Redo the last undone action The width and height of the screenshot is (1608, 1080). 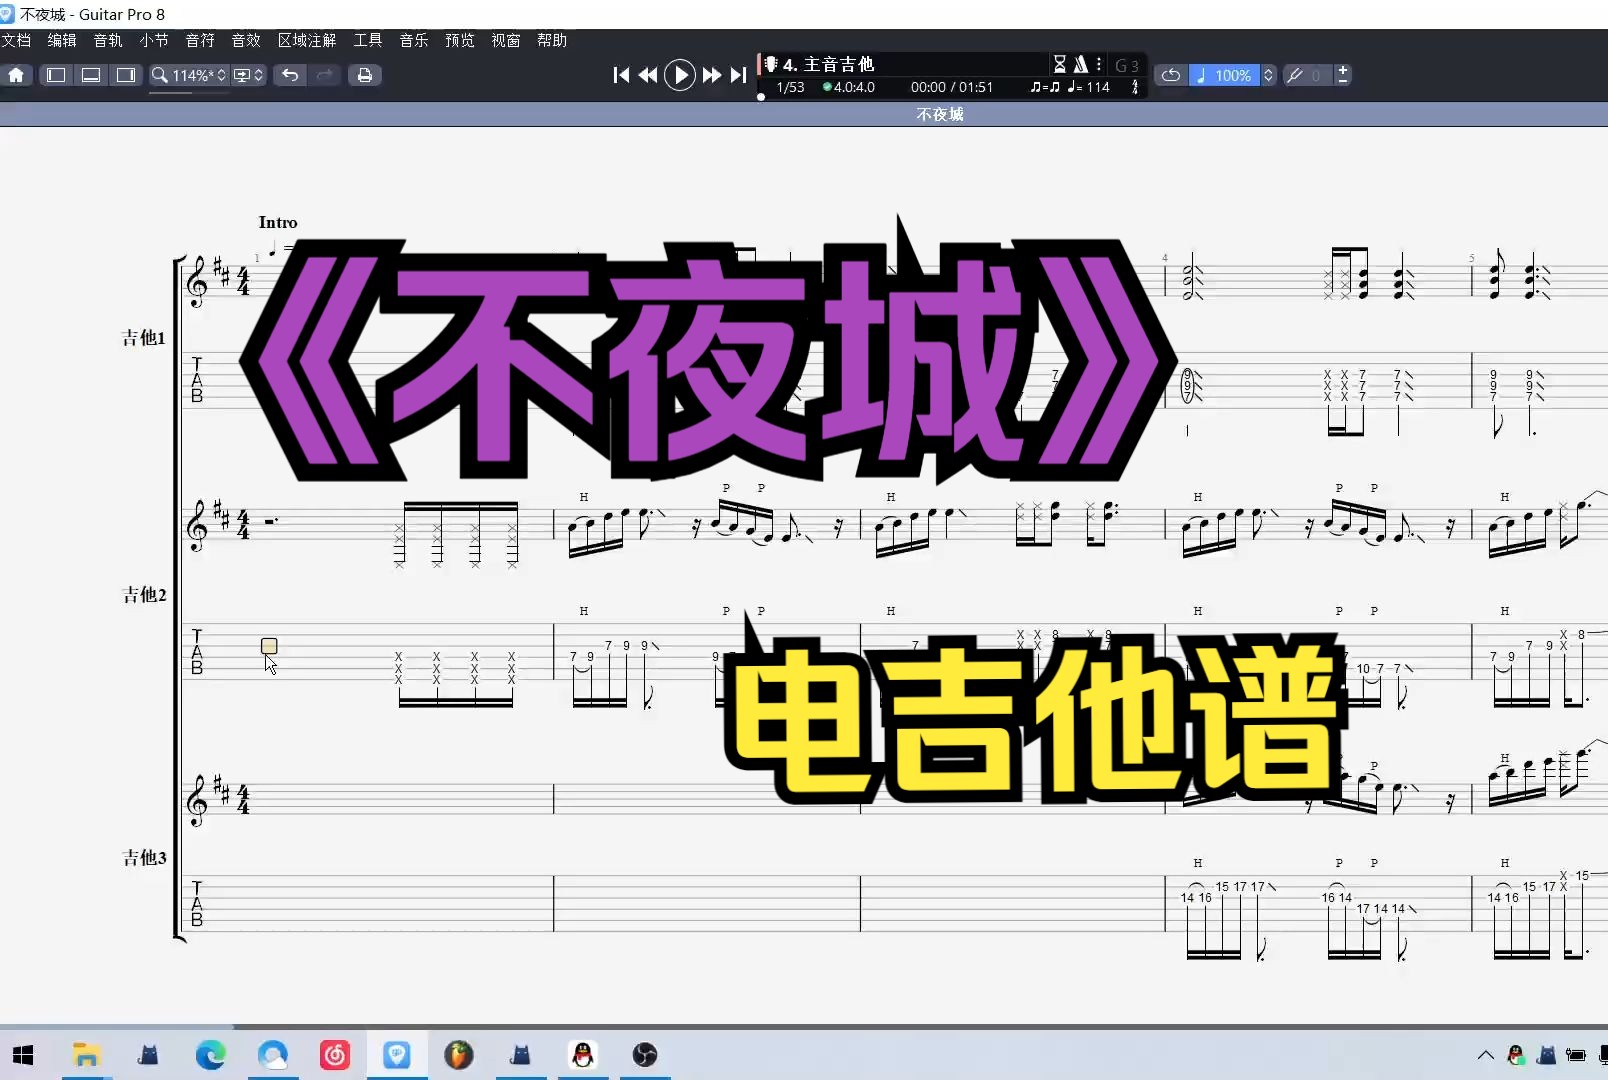coord(324,75)
